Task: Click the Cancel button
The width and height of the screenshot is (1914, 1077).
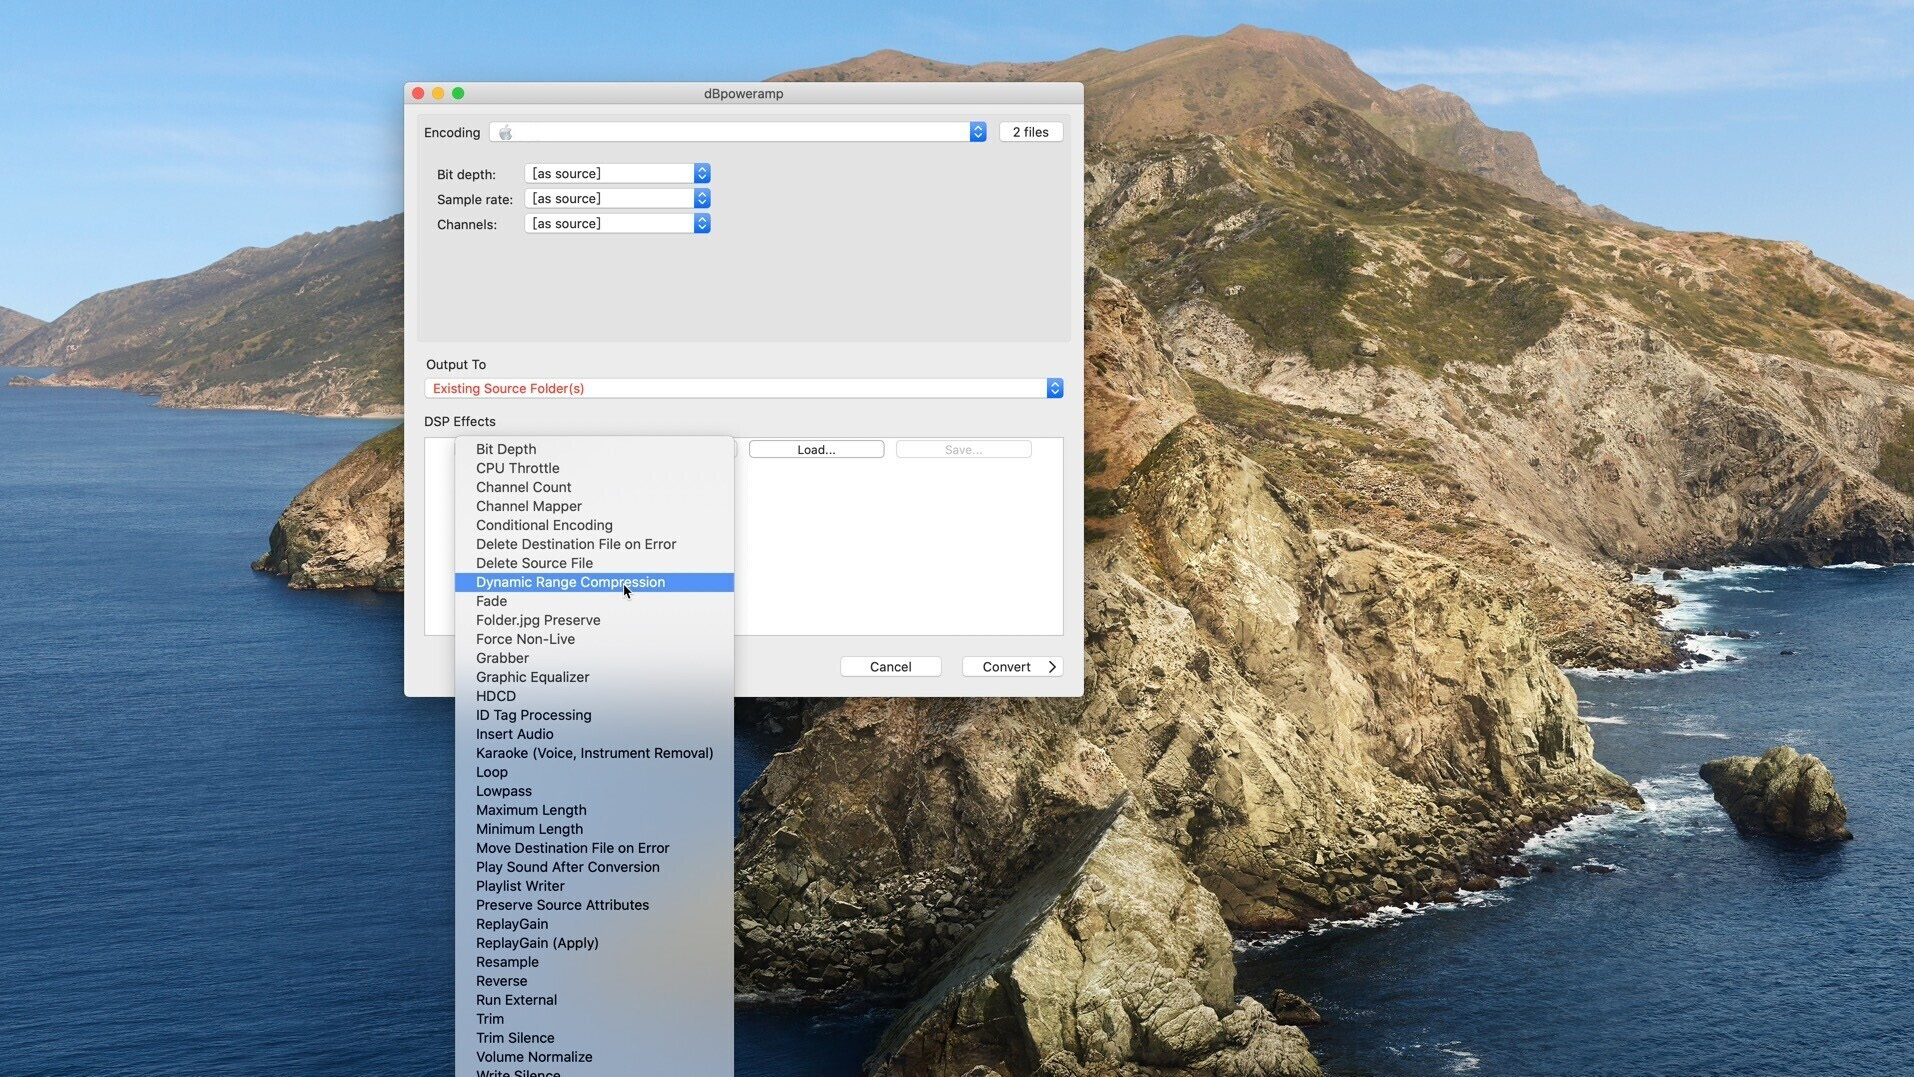Action: (890, 667)
